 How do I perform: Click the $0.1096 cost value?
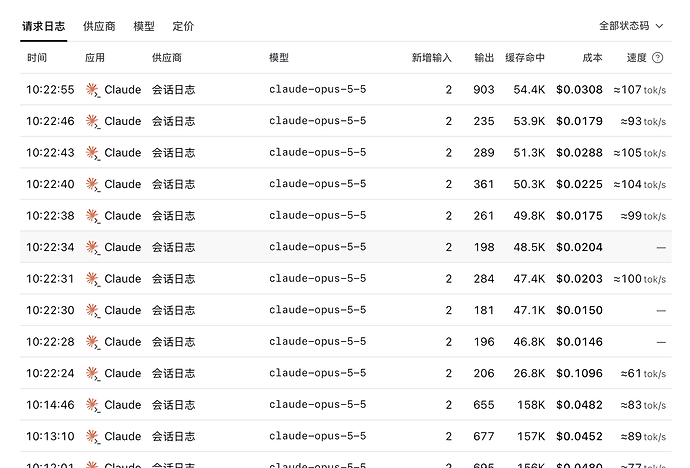click(x=579, y=373)
